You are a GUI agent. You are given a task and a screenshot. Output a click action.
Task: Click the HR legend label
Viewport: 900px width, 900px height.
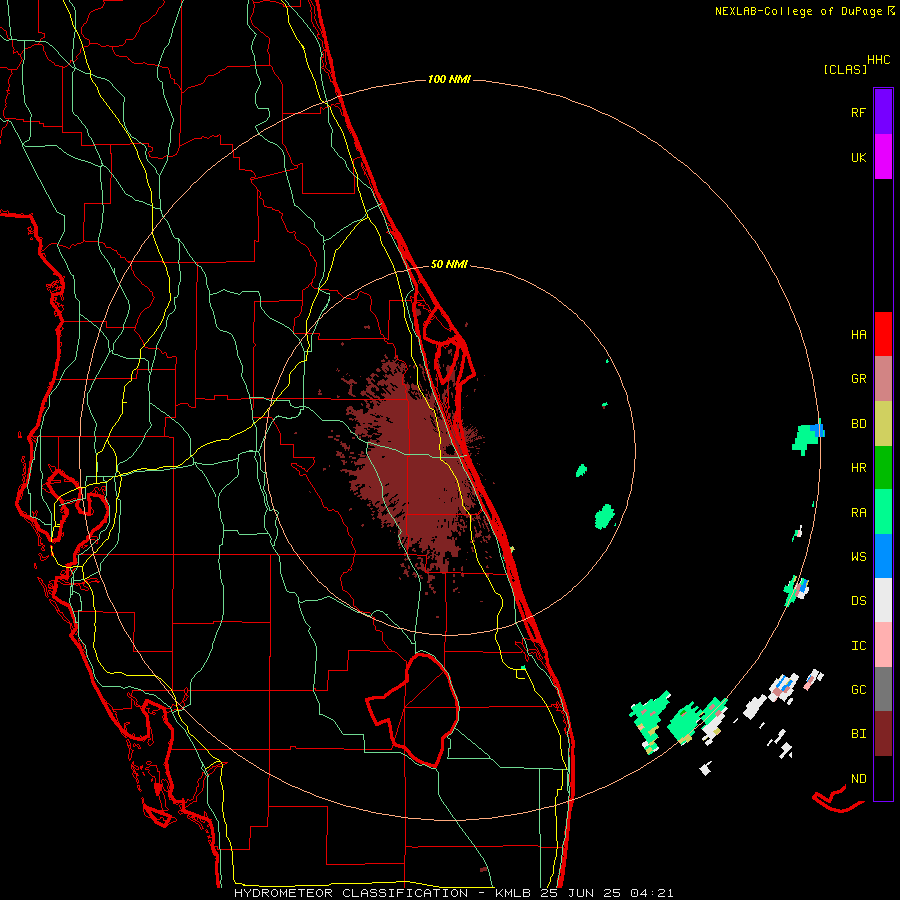(858, 468)
